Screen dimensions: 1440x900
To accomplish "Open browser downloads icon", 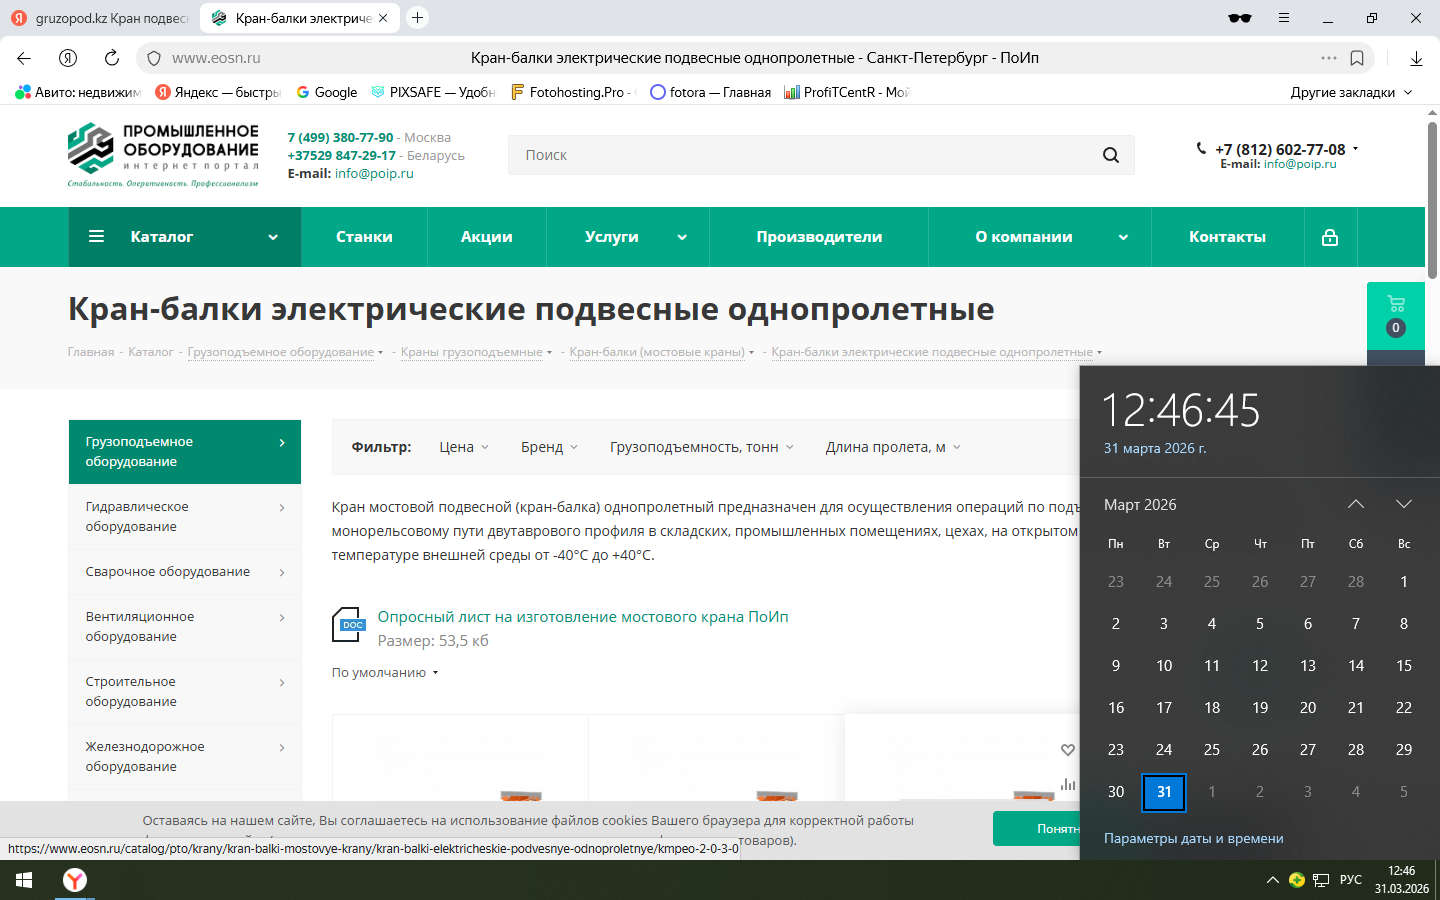I will tap(1416, 58).
